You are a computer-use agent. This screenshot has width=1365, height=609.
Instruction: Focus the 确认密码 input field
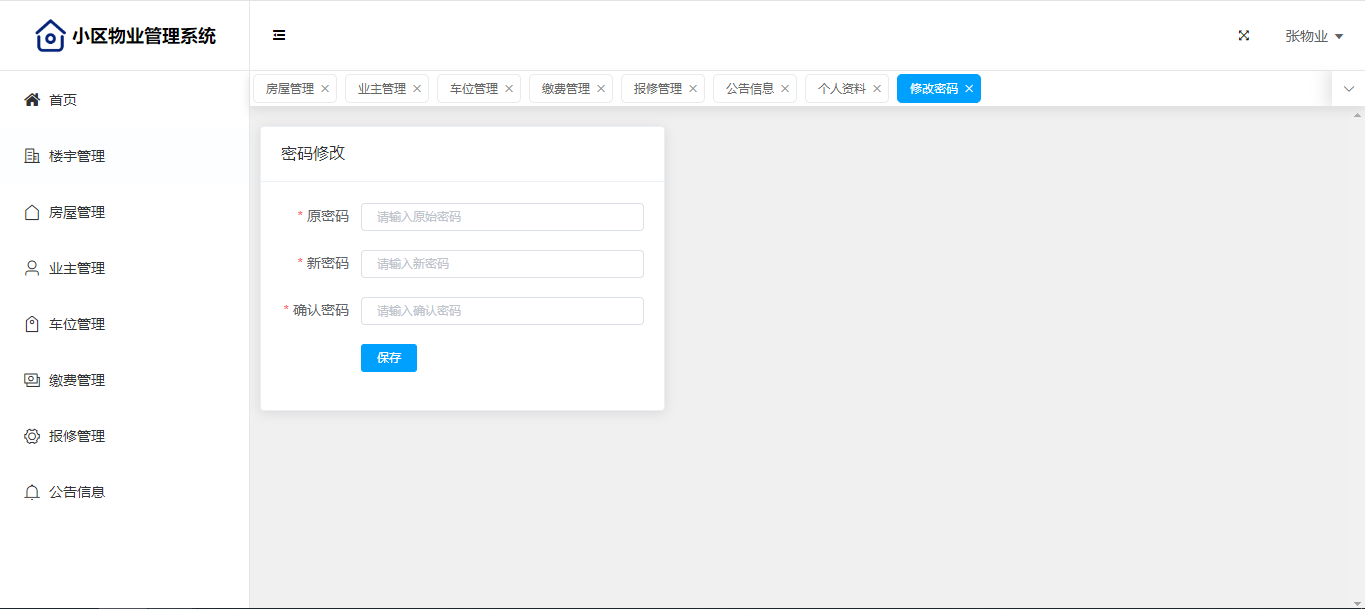pos(502,311)
